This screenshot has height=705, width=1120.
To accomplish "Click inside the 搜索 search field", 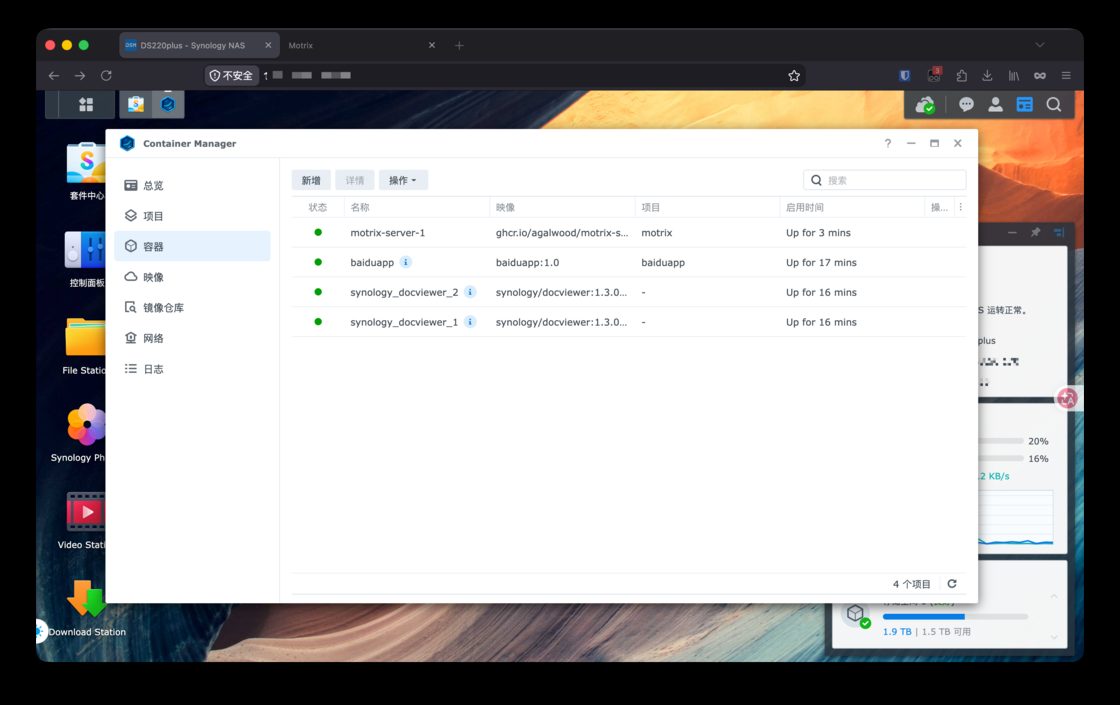I will tap(885, 180).
